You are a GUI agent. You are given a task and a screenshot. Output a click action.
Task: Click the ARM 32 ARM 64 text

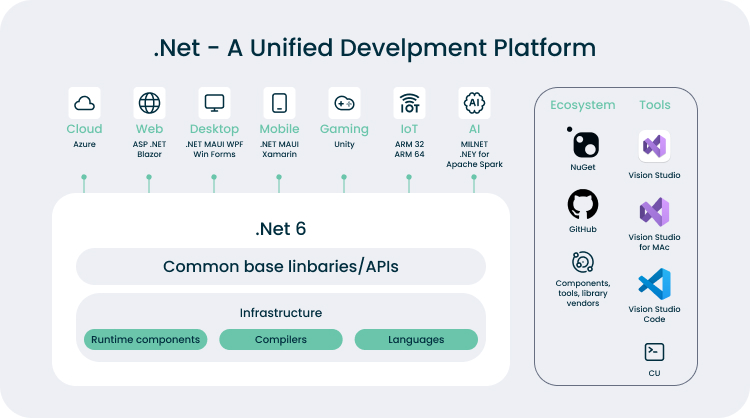[409, 149]
